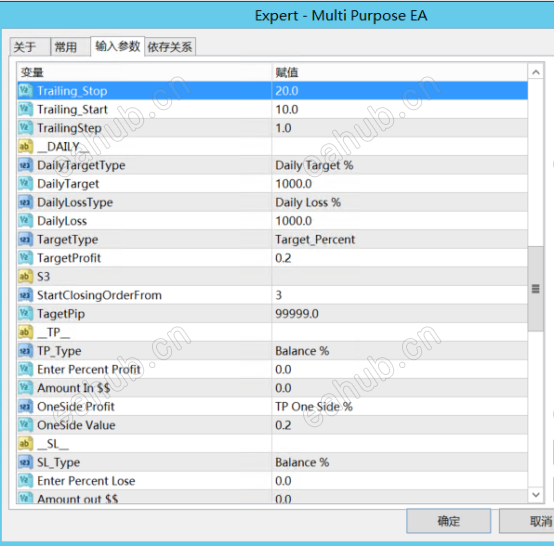Switch to the 常用 tab

70,47
